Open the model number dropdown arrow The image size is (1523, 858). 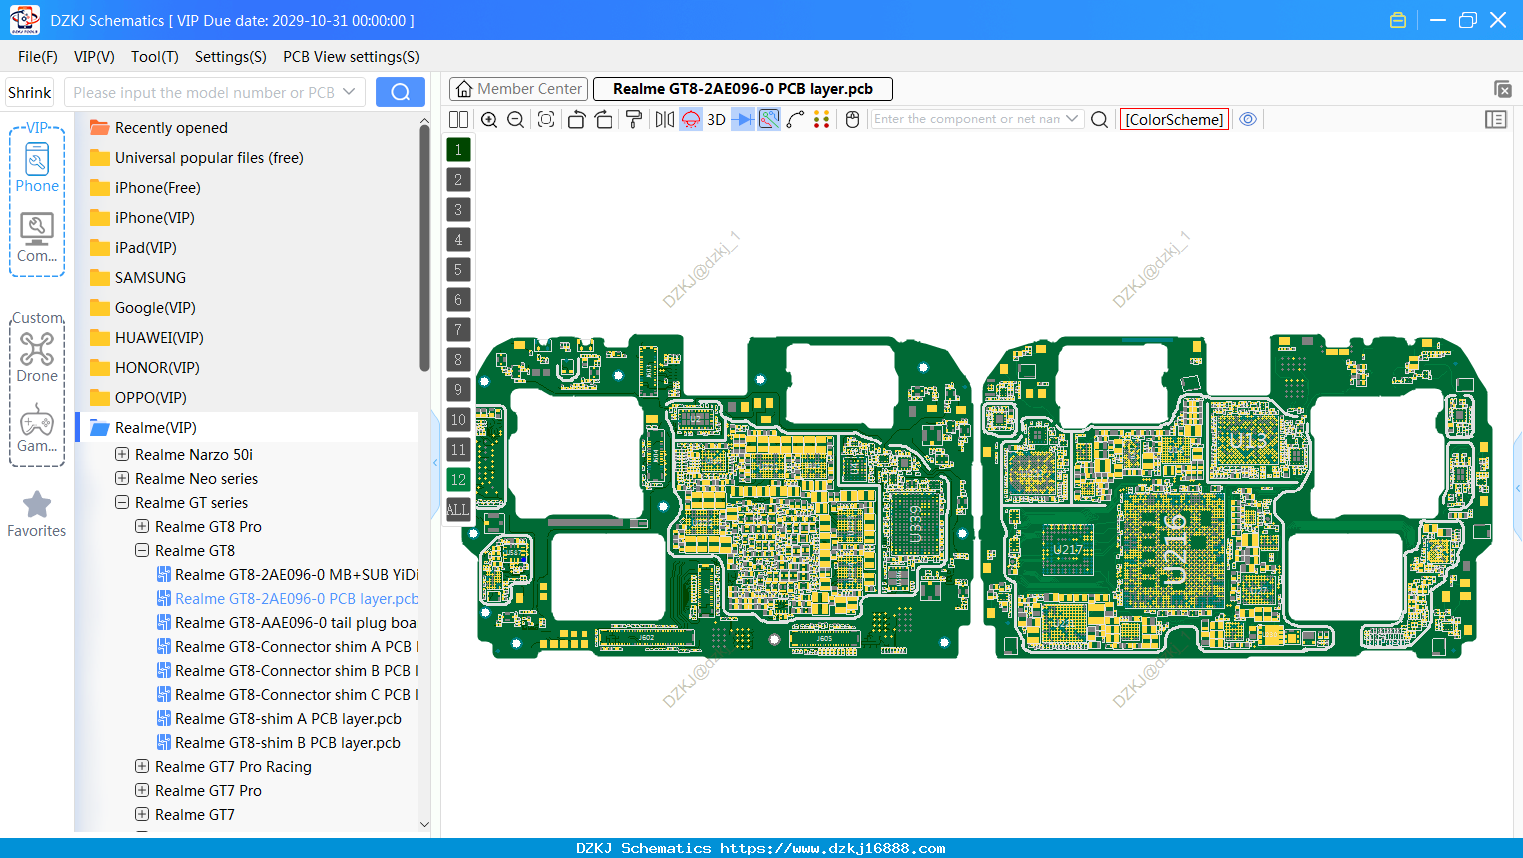349,92
